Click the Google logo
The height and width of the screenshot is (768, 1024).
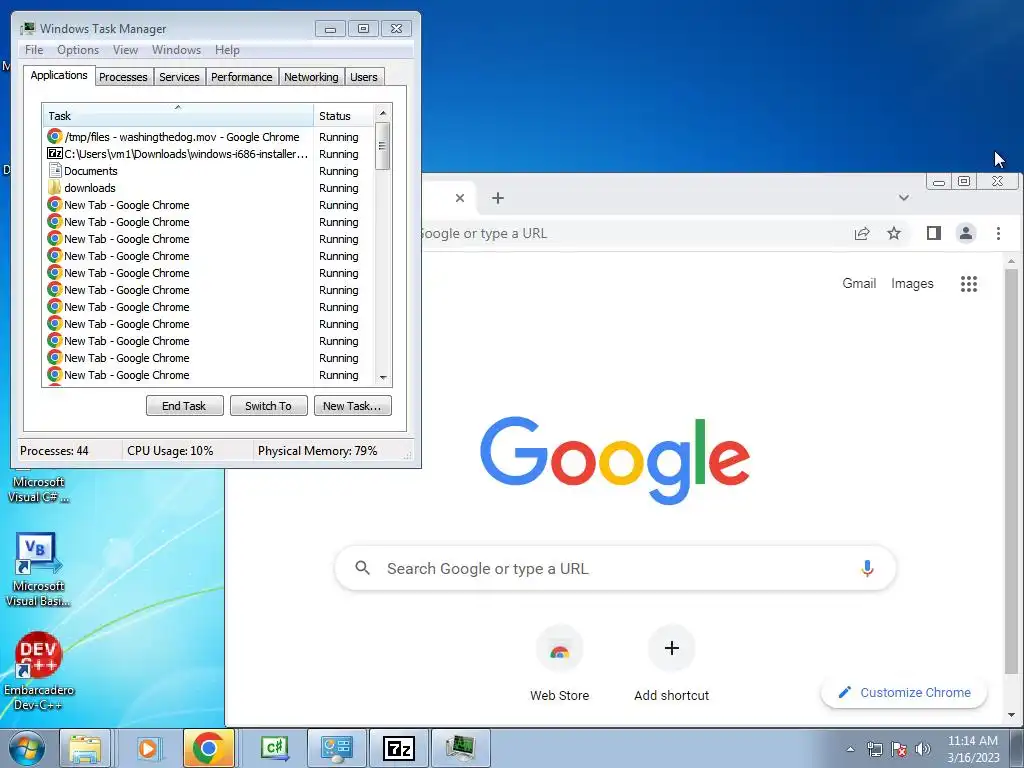coord(615,460)
